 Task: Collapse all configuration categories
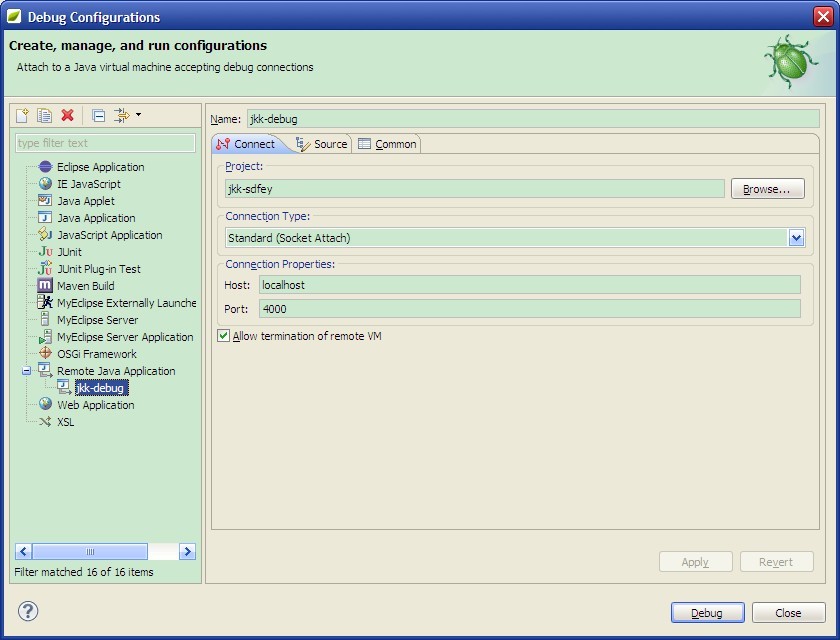(x=96, y=115)
